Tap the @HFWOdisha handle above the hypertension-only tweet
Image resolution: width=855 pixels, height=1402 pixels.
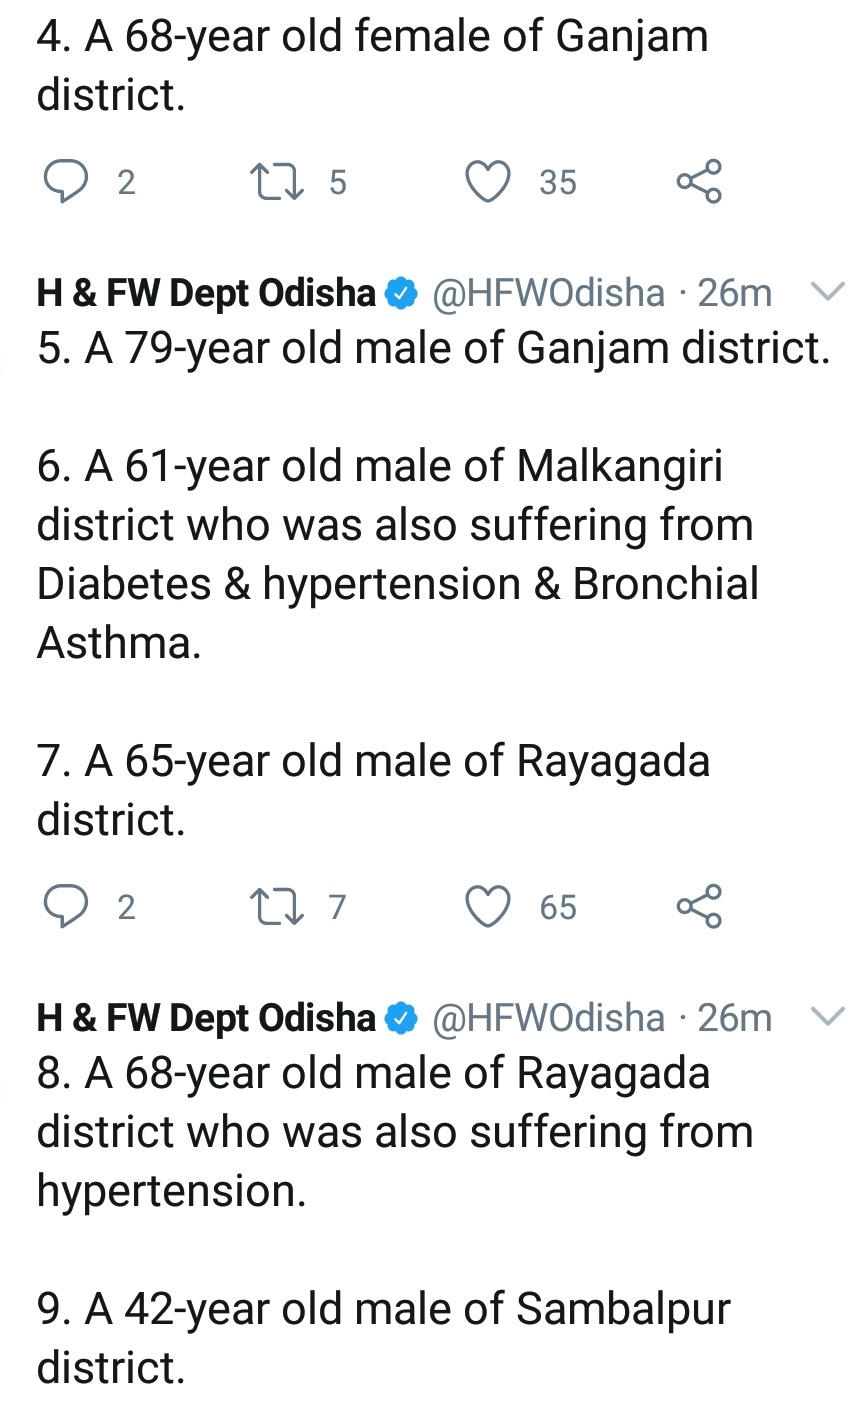pyautogui.click(x=548, y=1018)
